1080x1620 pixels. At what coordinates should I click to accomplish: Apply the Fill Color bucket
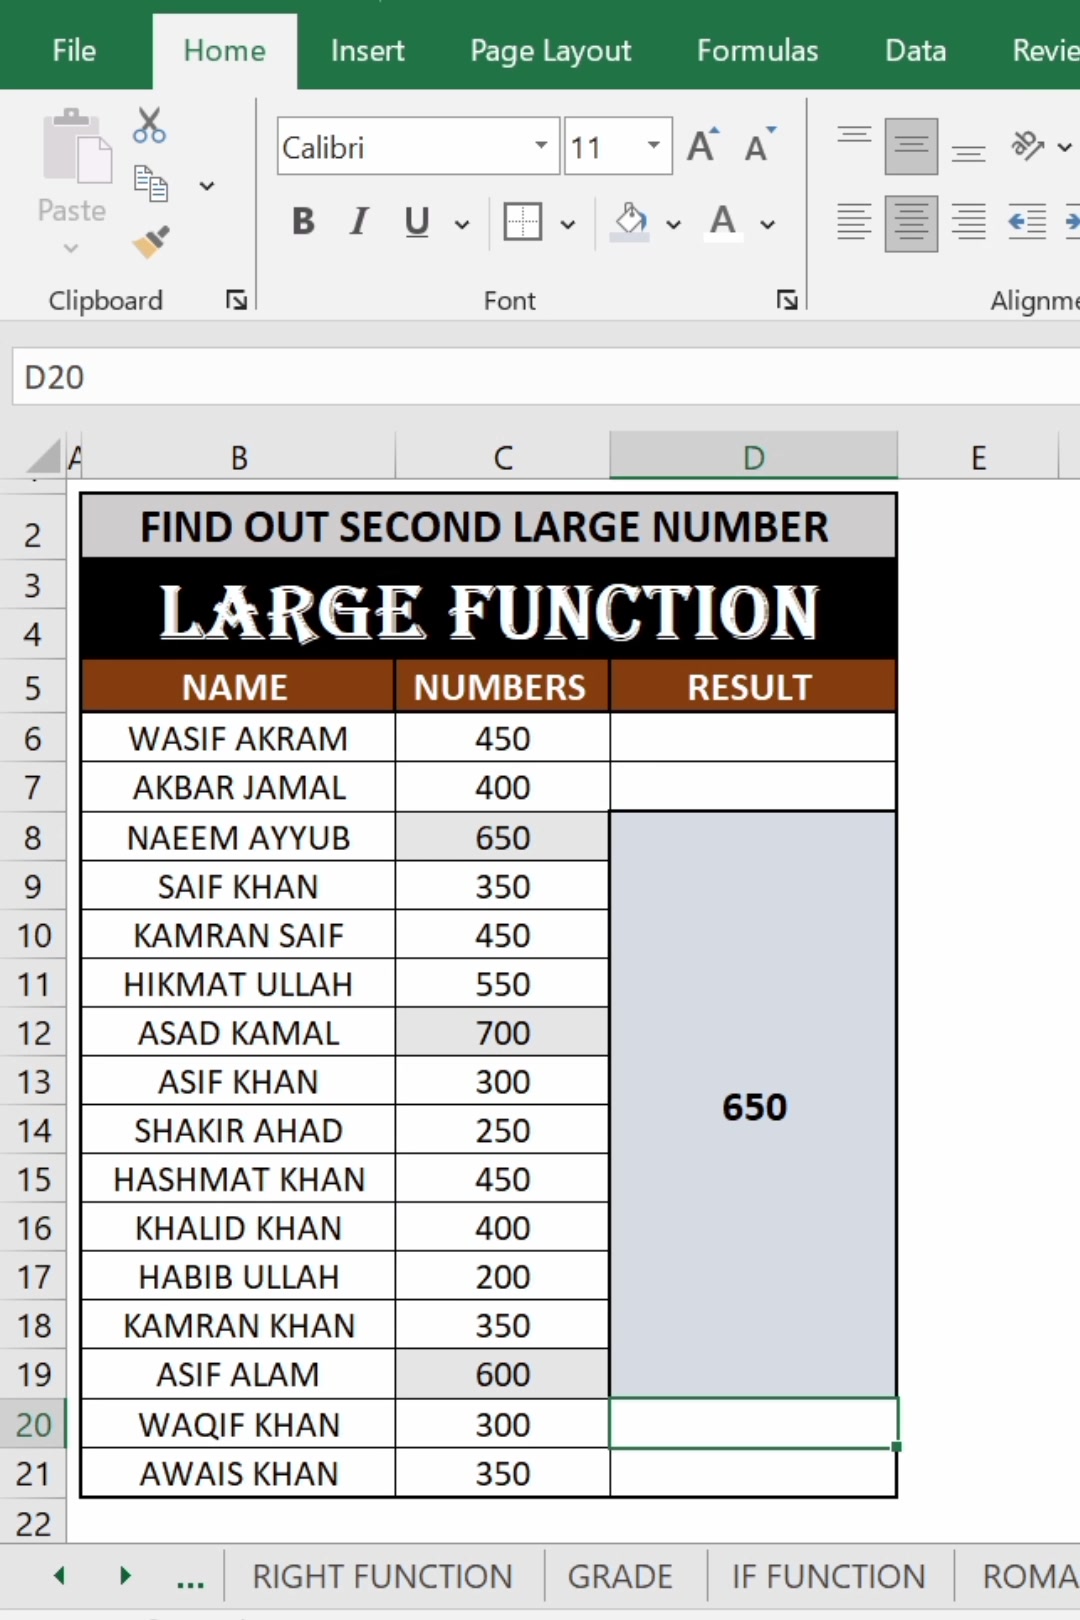[630, 222]
